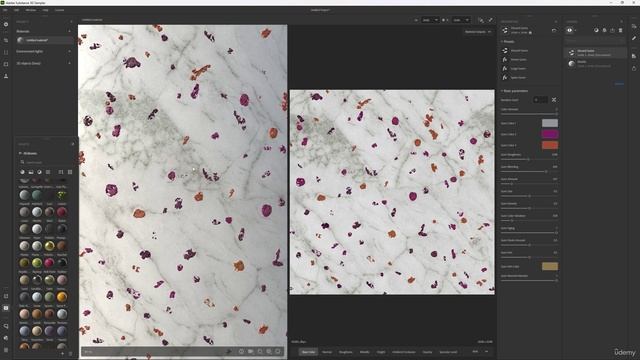Viewport: 640px width, 360px height.
Task: Toggle the sphere material filter in Assets
Action: click(22, 172)
